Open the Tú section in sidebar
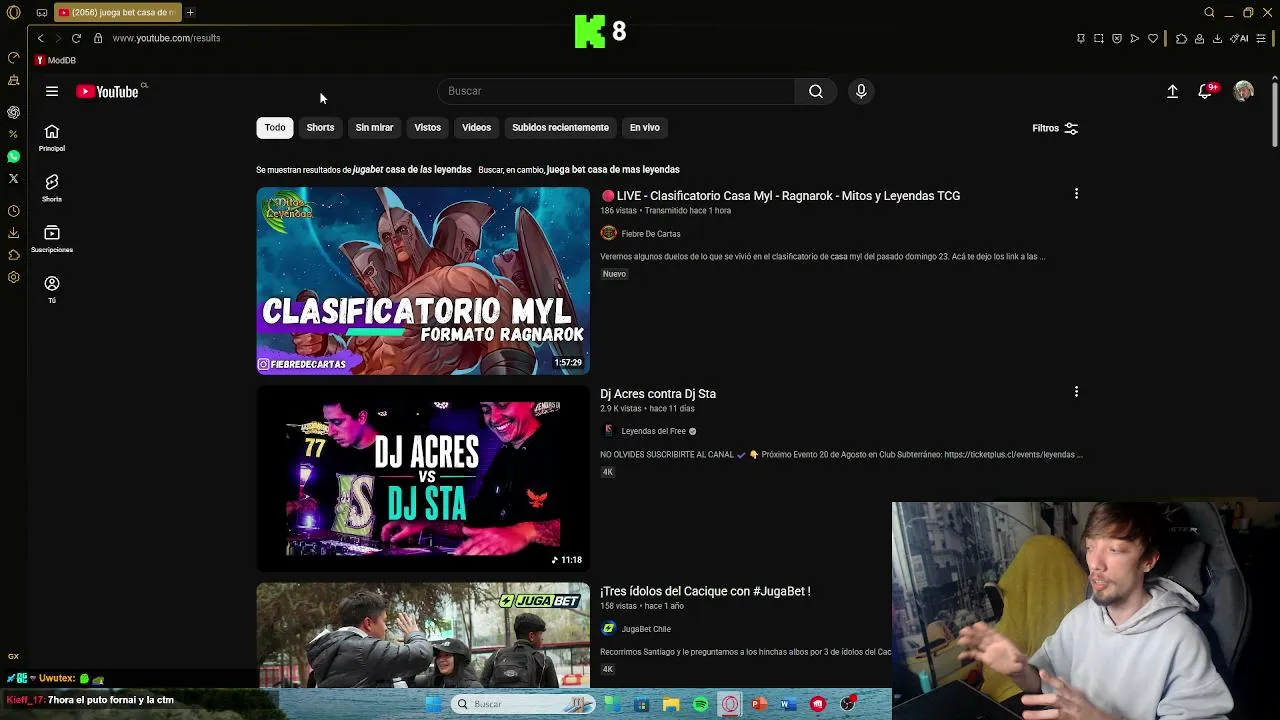The height and width of the screenshot is (720, 1280). [52, 290]
